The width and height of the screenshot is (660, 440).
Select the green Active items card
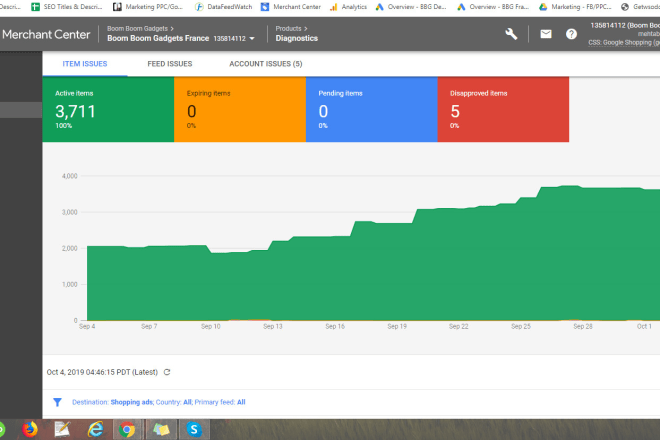[x=108, y=109]
